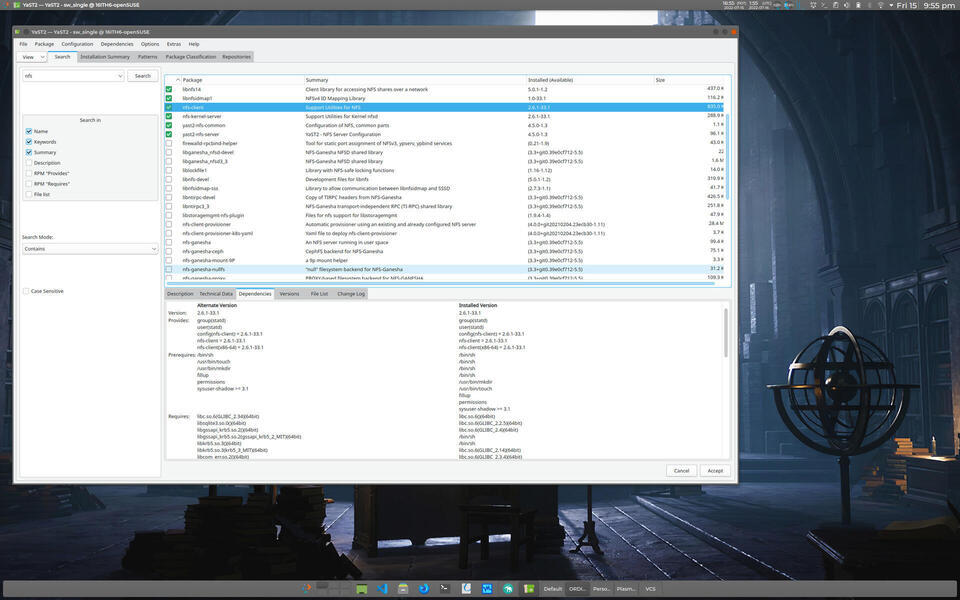Sort by the Installed (Available) column header
This screenshot has height=600, width=960.
pyautogui.click(x=590, y=80)
